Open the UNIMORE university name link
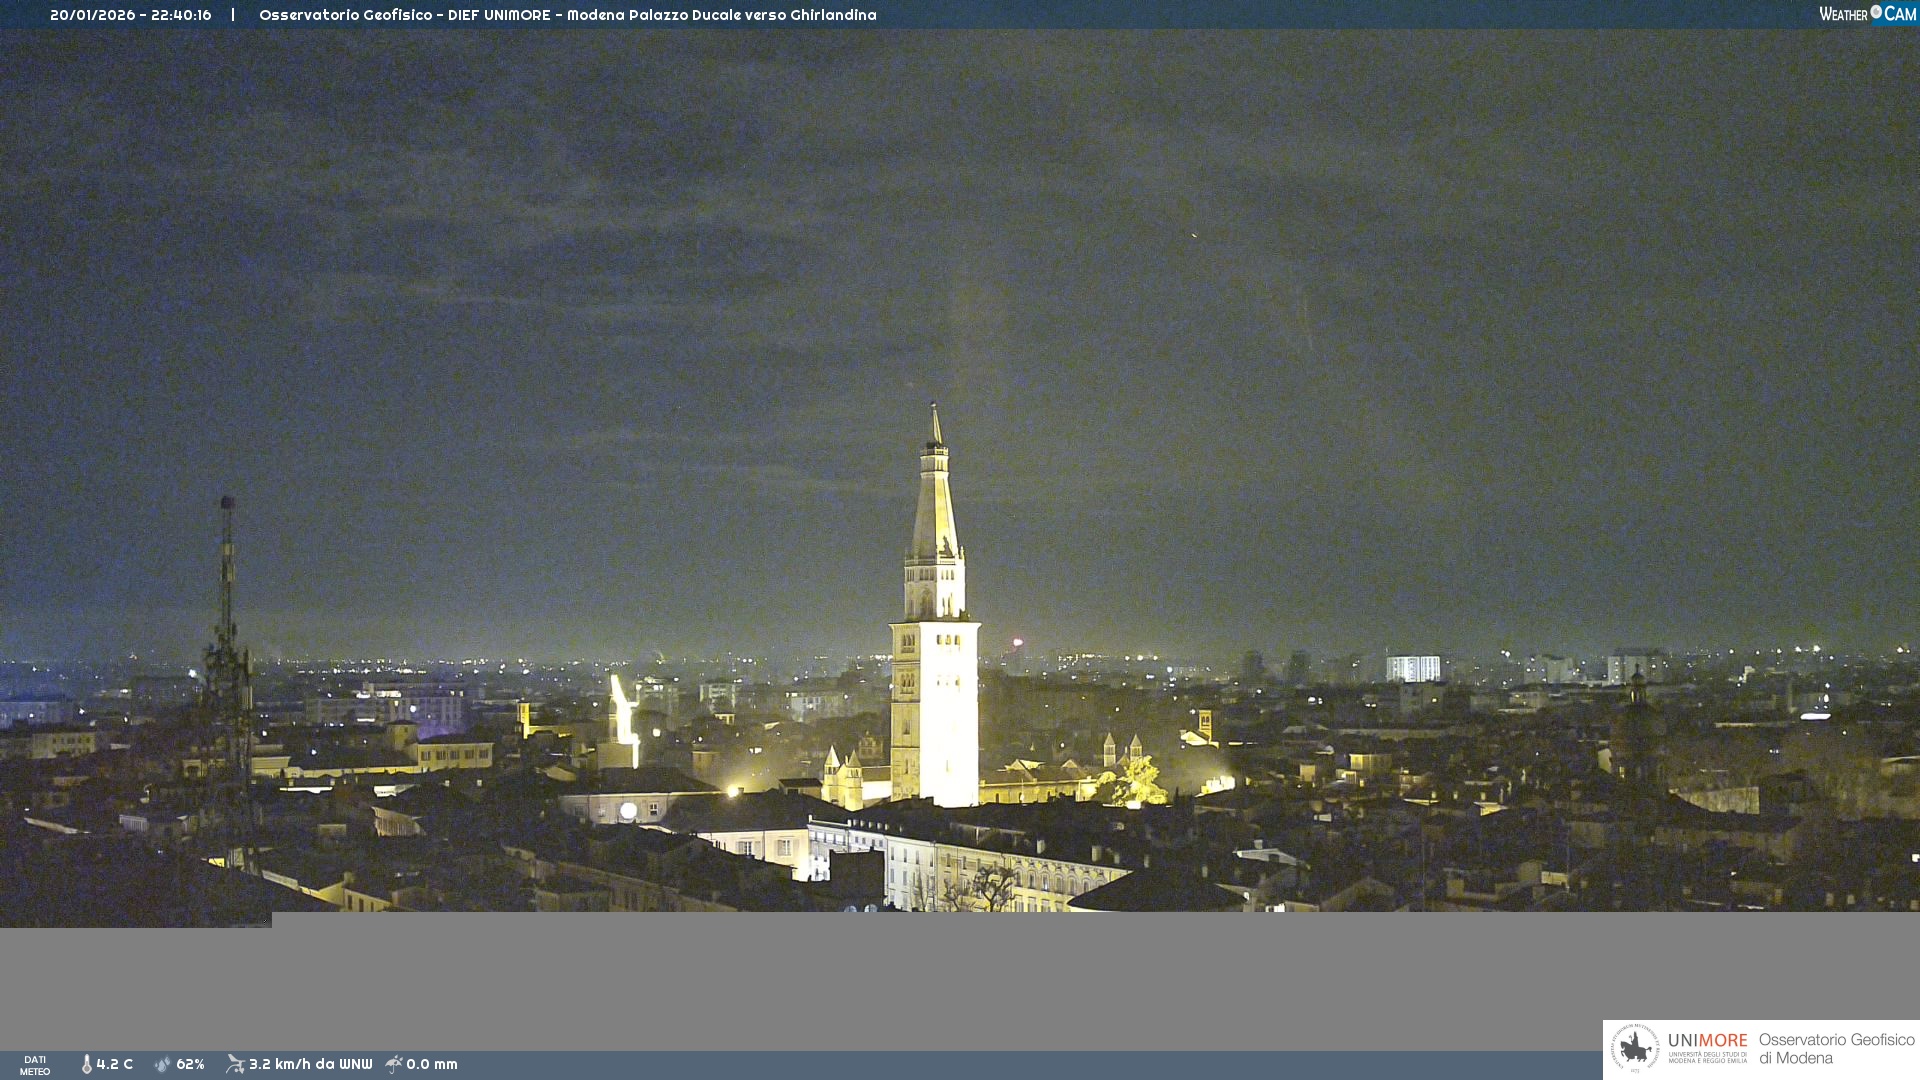1920x1080 pixels. click(x=1707, y=1041)
